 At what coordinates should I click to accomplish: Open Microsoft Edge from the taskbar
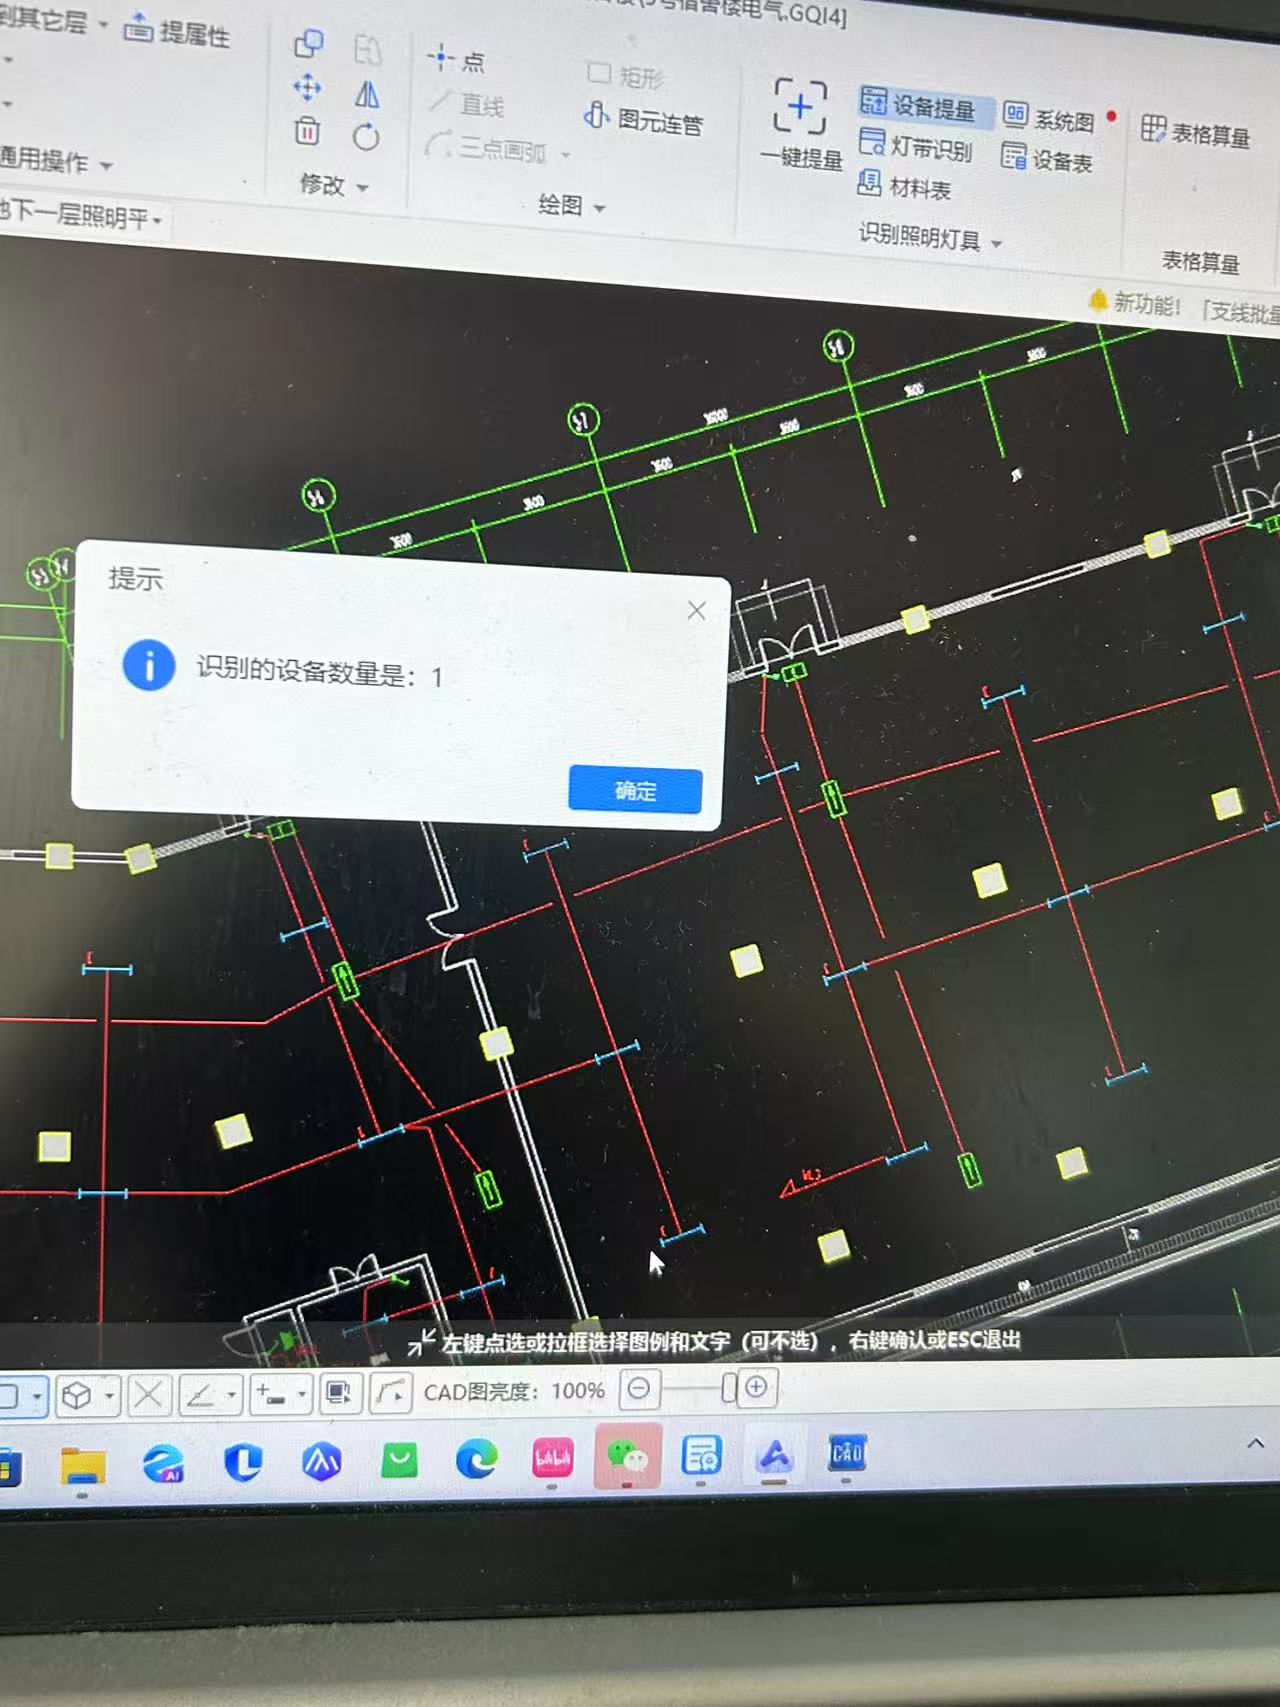pos(477,1460)
